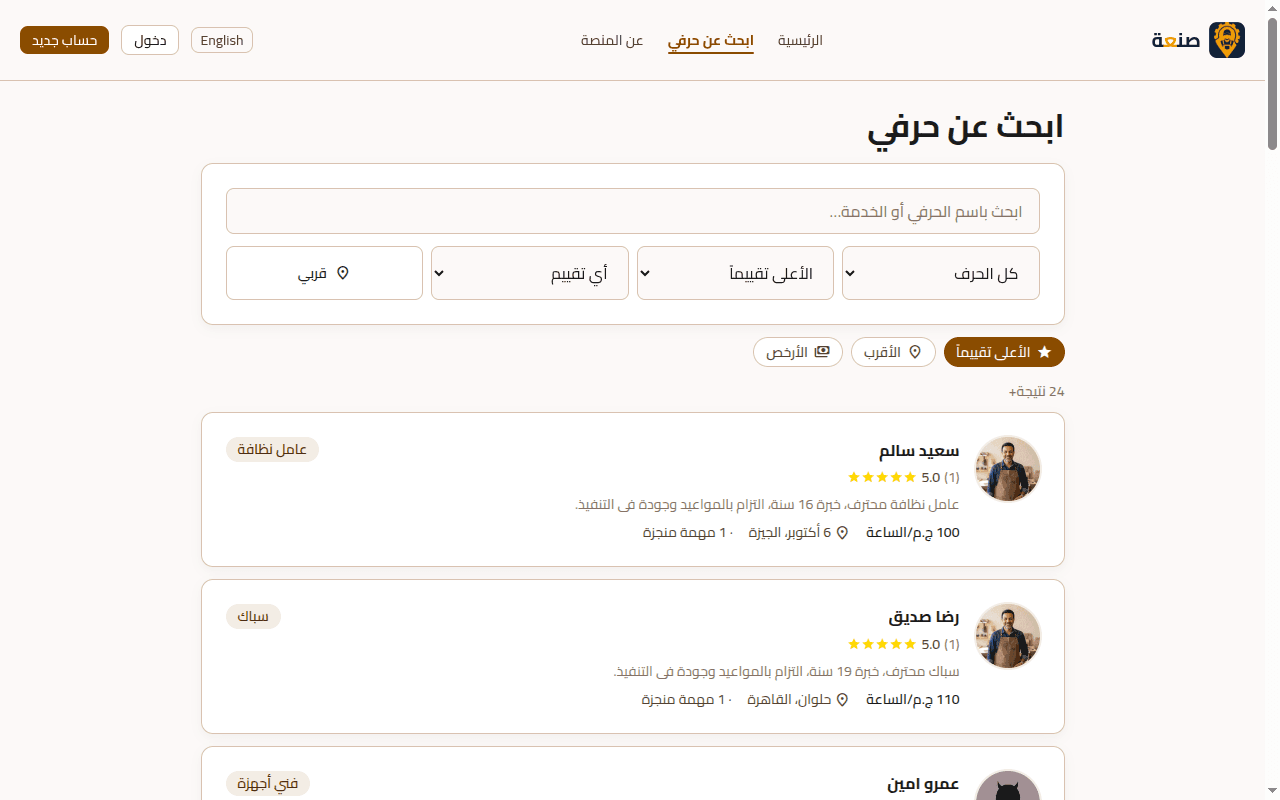1280x800 pixels.
Task: Click the star rating of رضا صديق
Action: [x=882, y=644]
